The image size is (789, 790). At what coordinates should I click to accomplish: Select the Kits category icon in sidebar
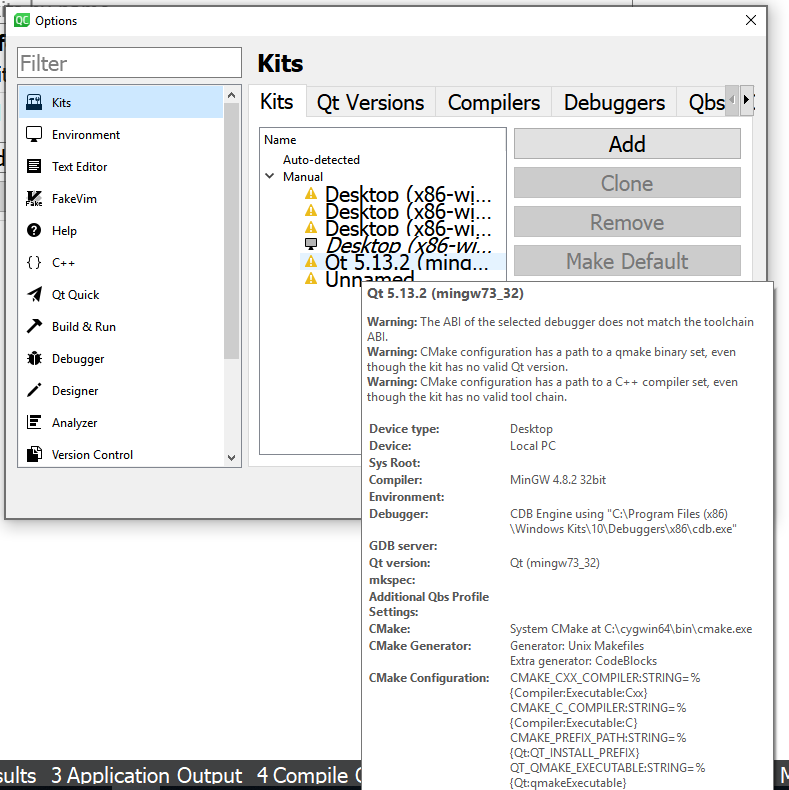34,102
